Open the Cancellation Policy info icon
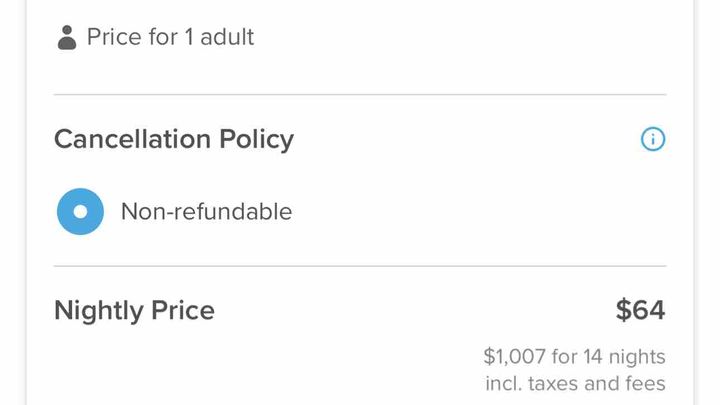The width and height of the screenshot is (720, 405). 652,139
